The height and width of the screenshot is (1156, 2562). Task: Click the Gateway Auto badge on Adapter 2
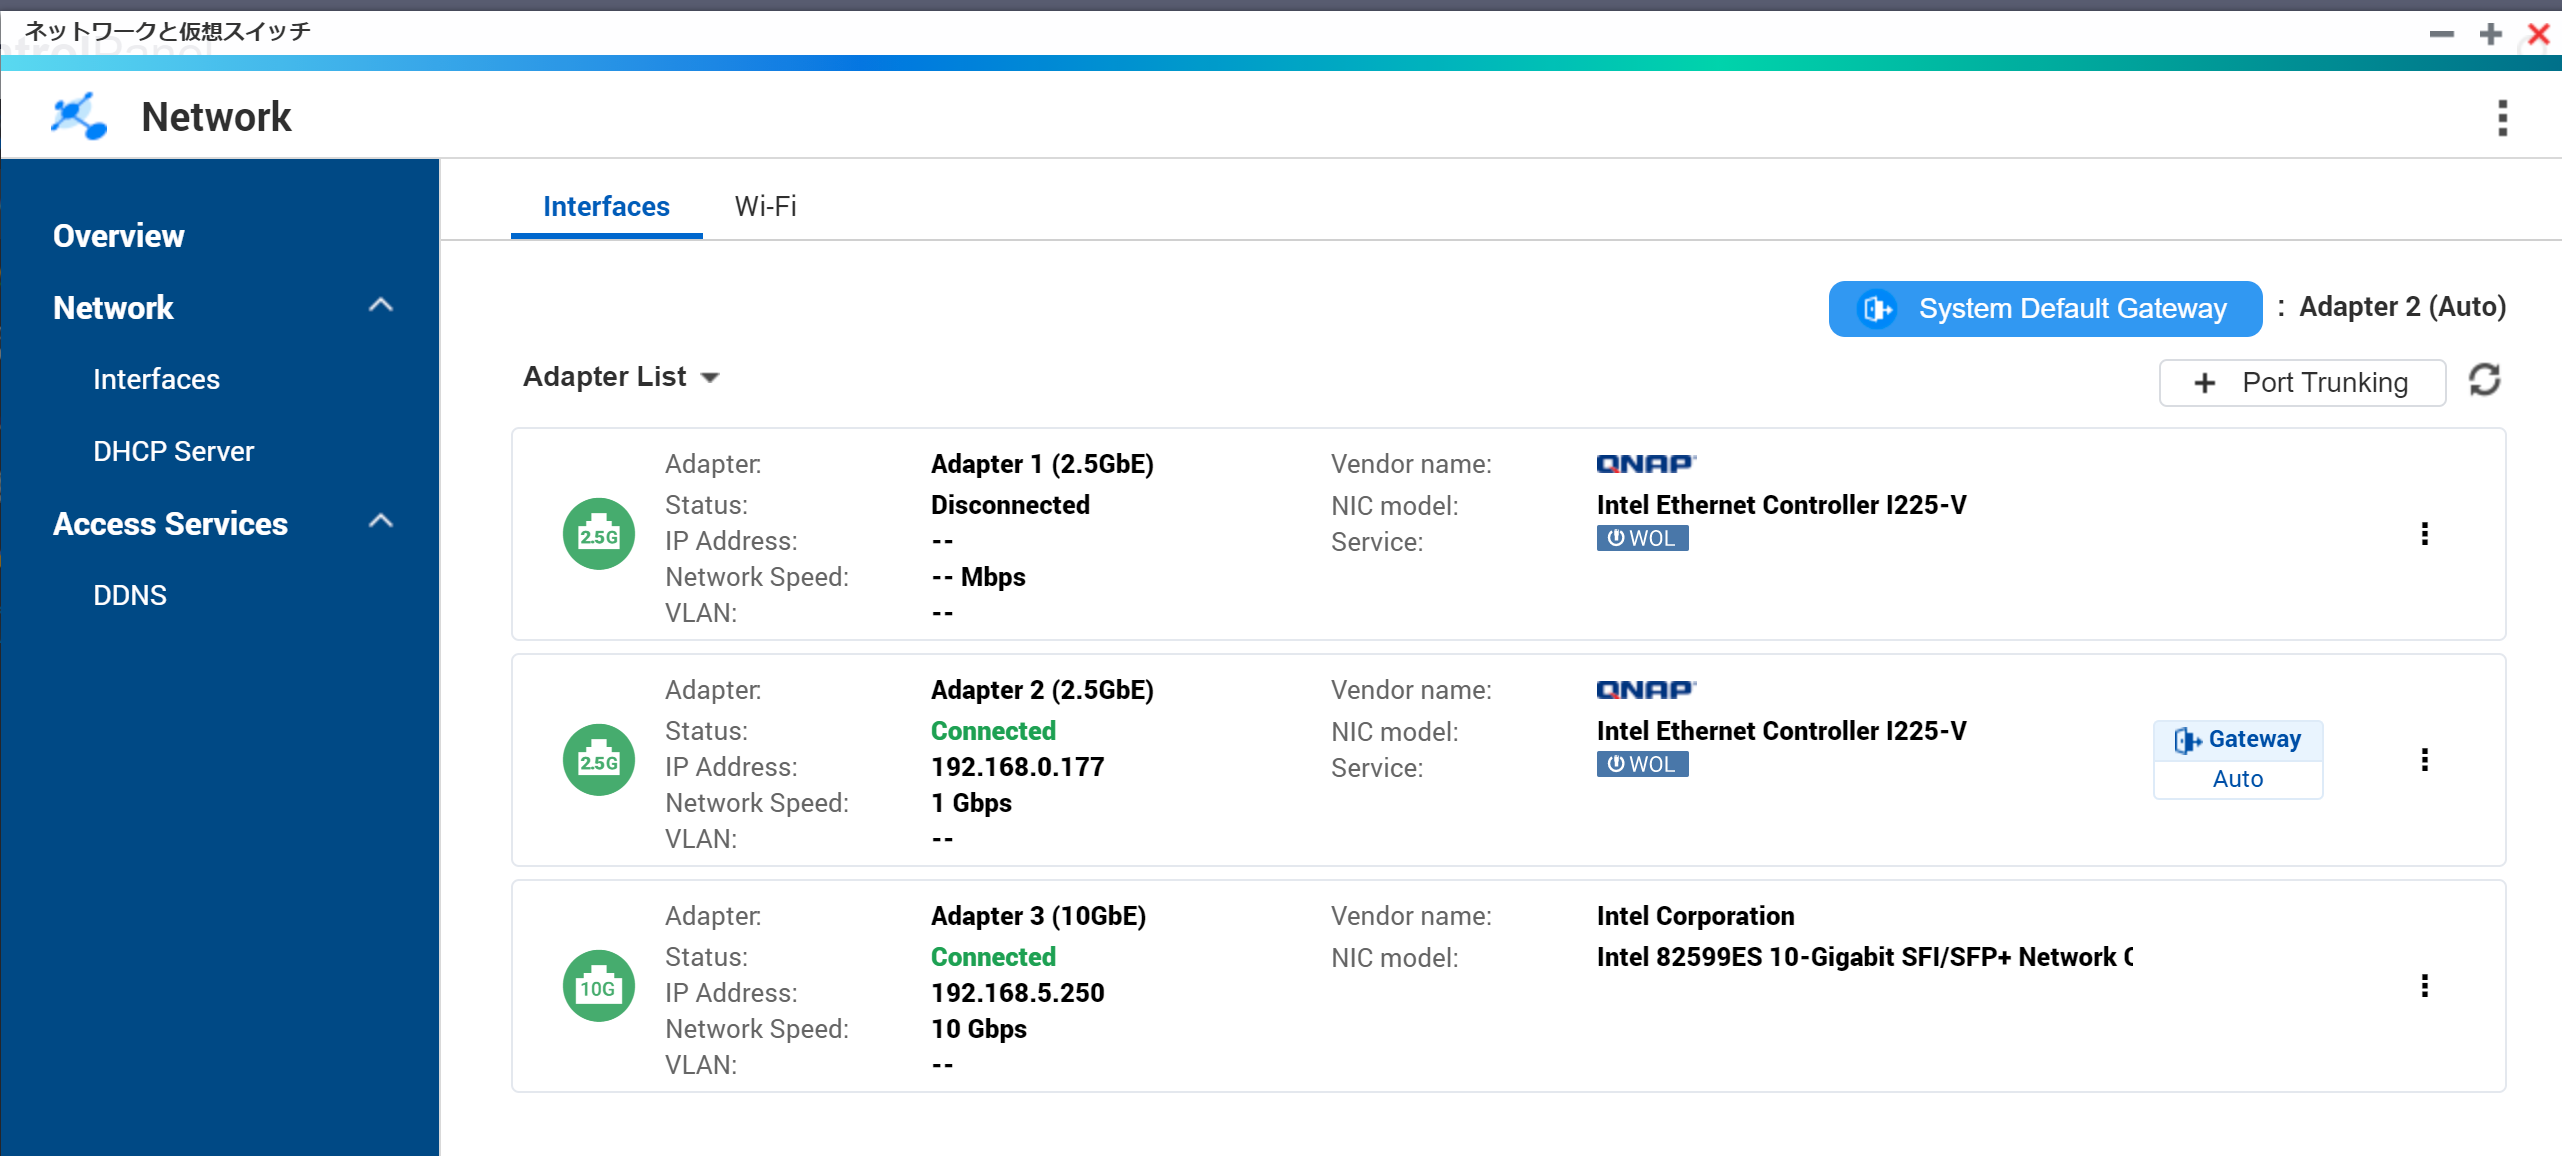pyautogui.click(x=2237, y=759)
